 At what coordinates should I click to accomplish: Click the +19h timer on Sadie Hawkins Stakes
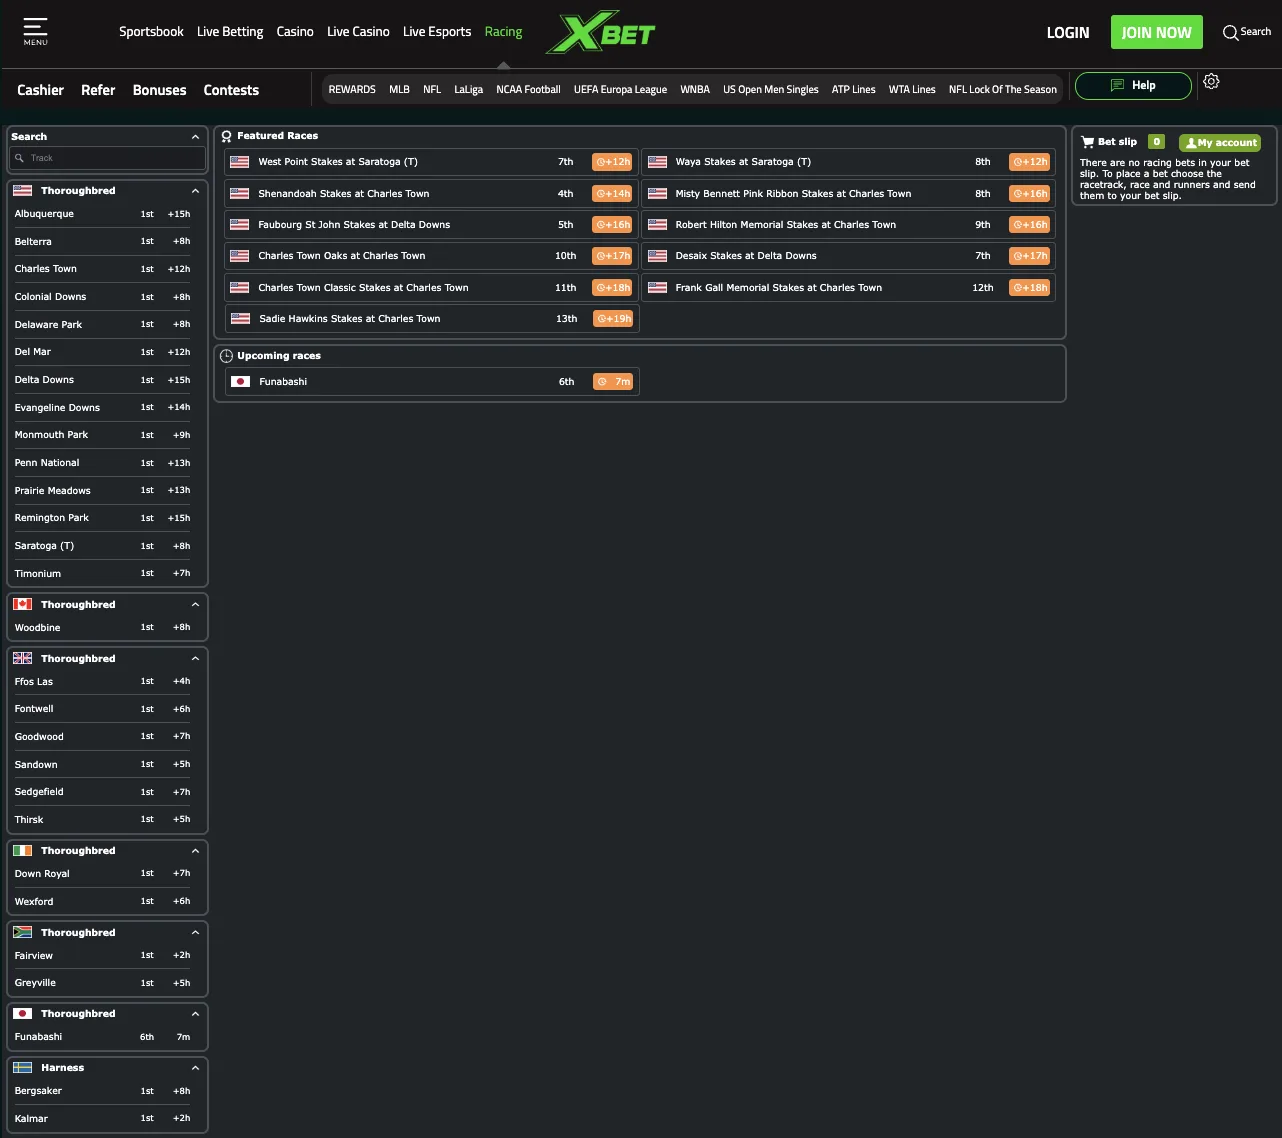[613, 319]
